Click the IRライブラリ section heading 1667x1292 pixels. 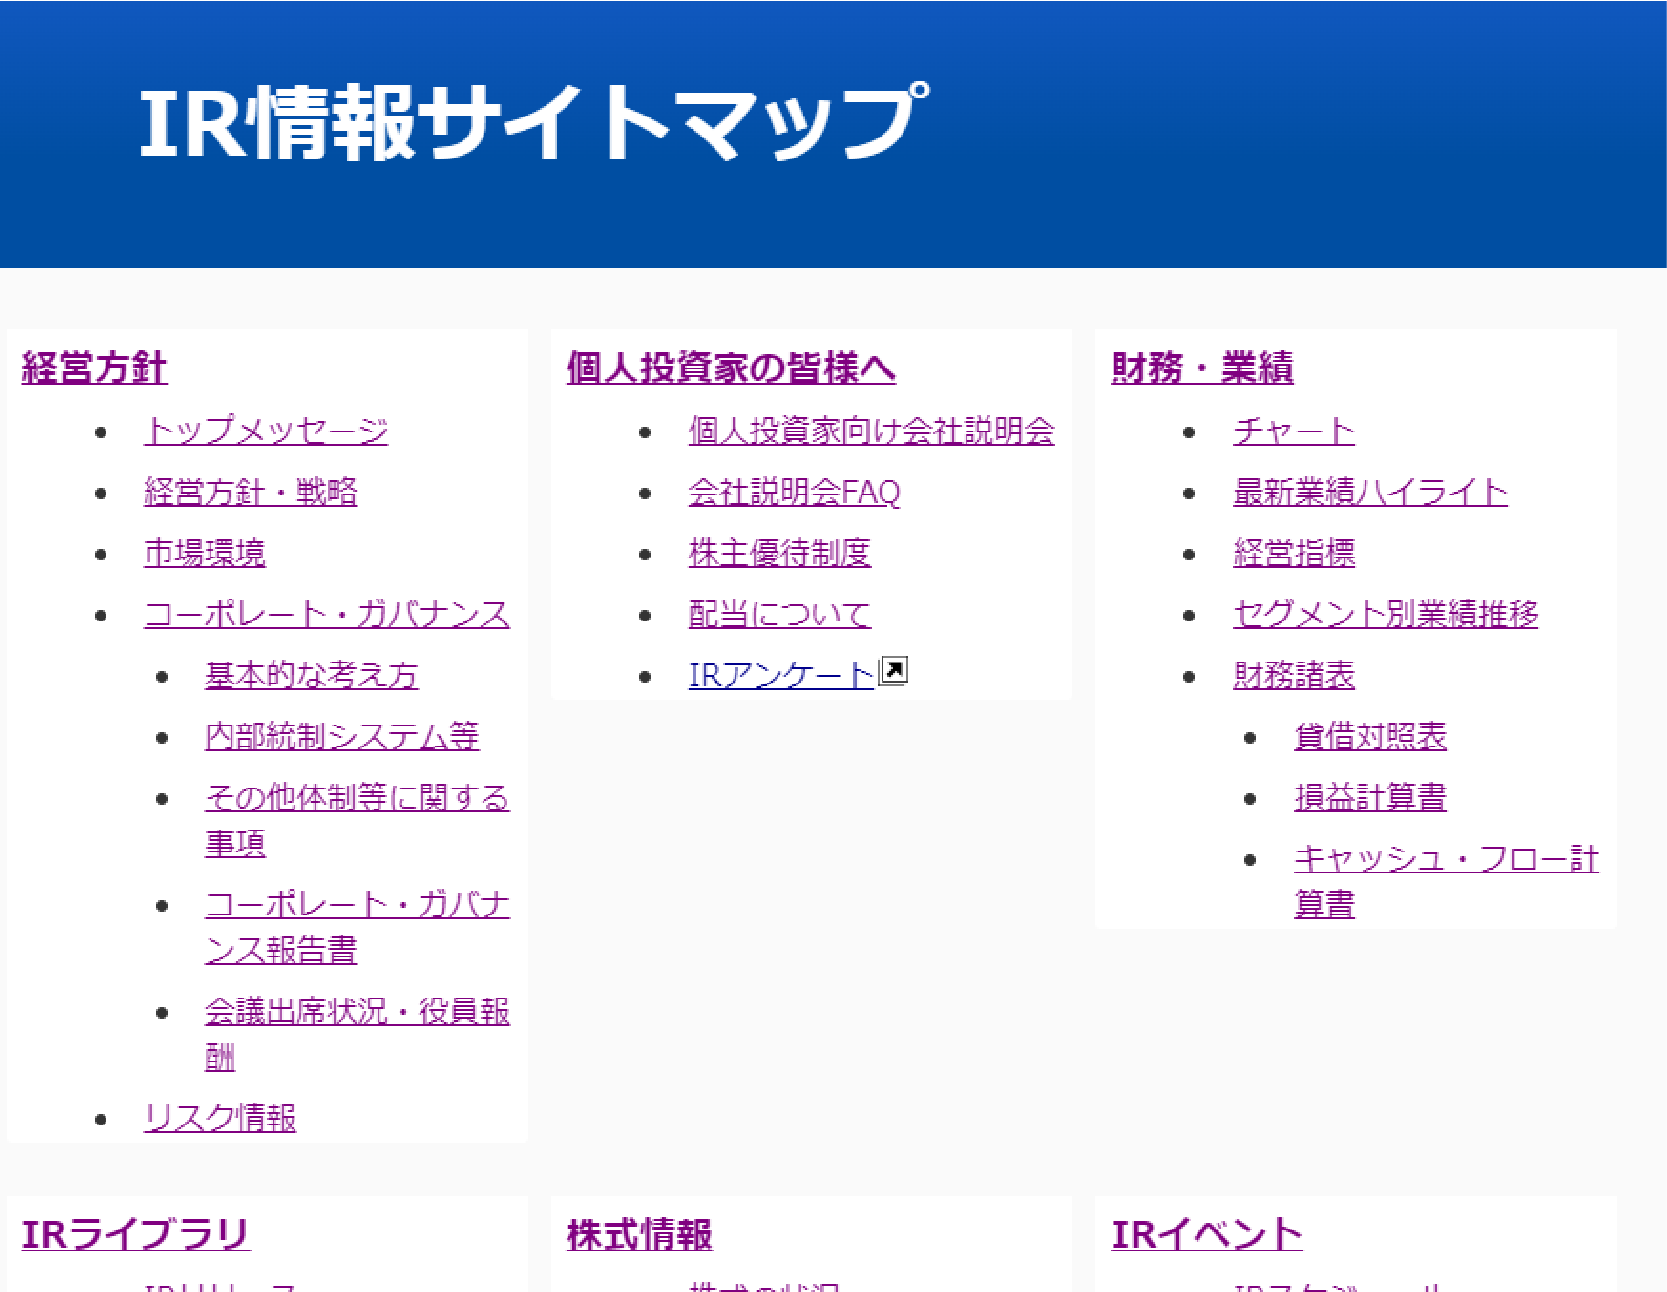(x=135, y=1235)
